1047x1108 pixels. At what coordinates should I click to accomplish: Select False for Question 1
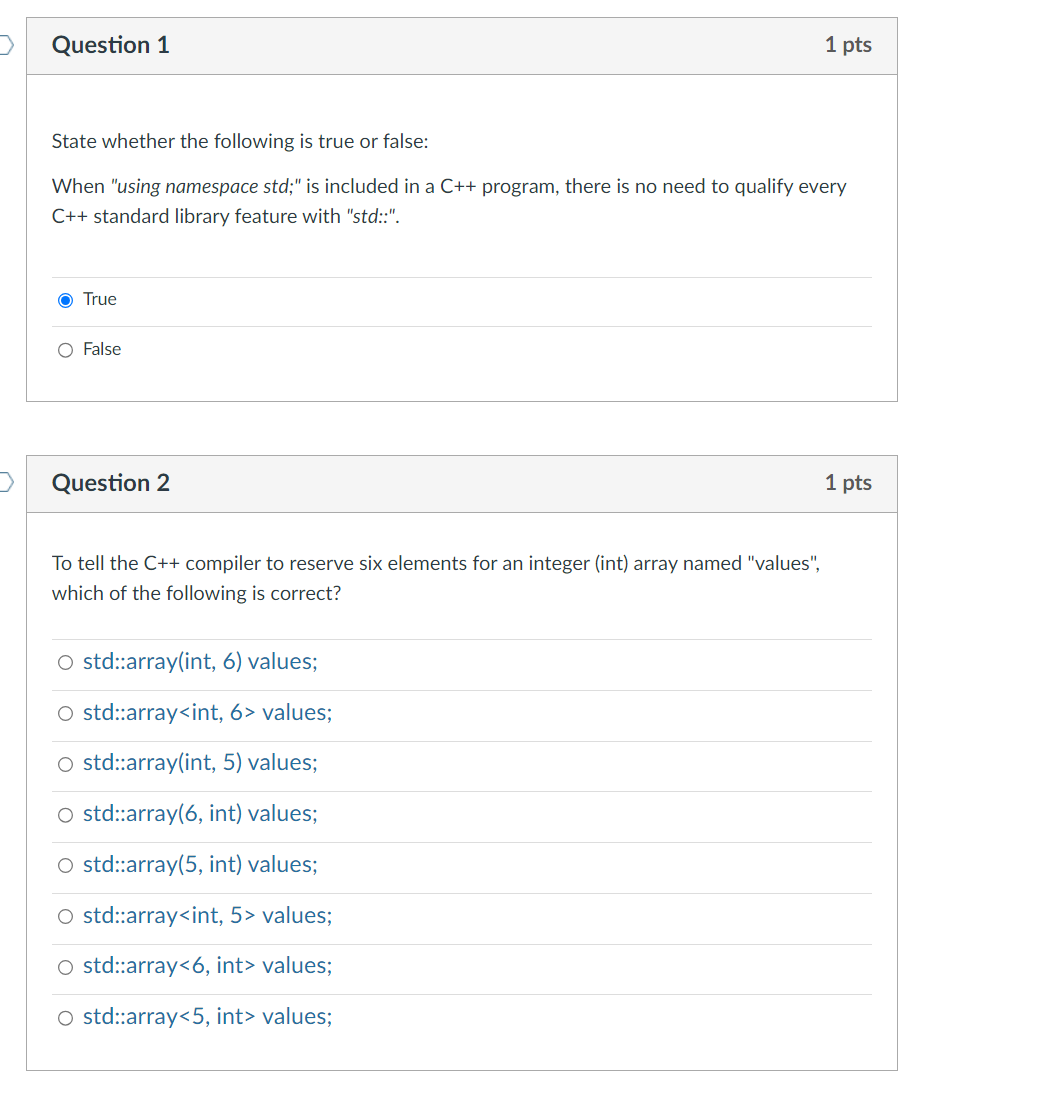tap(65, 349)
